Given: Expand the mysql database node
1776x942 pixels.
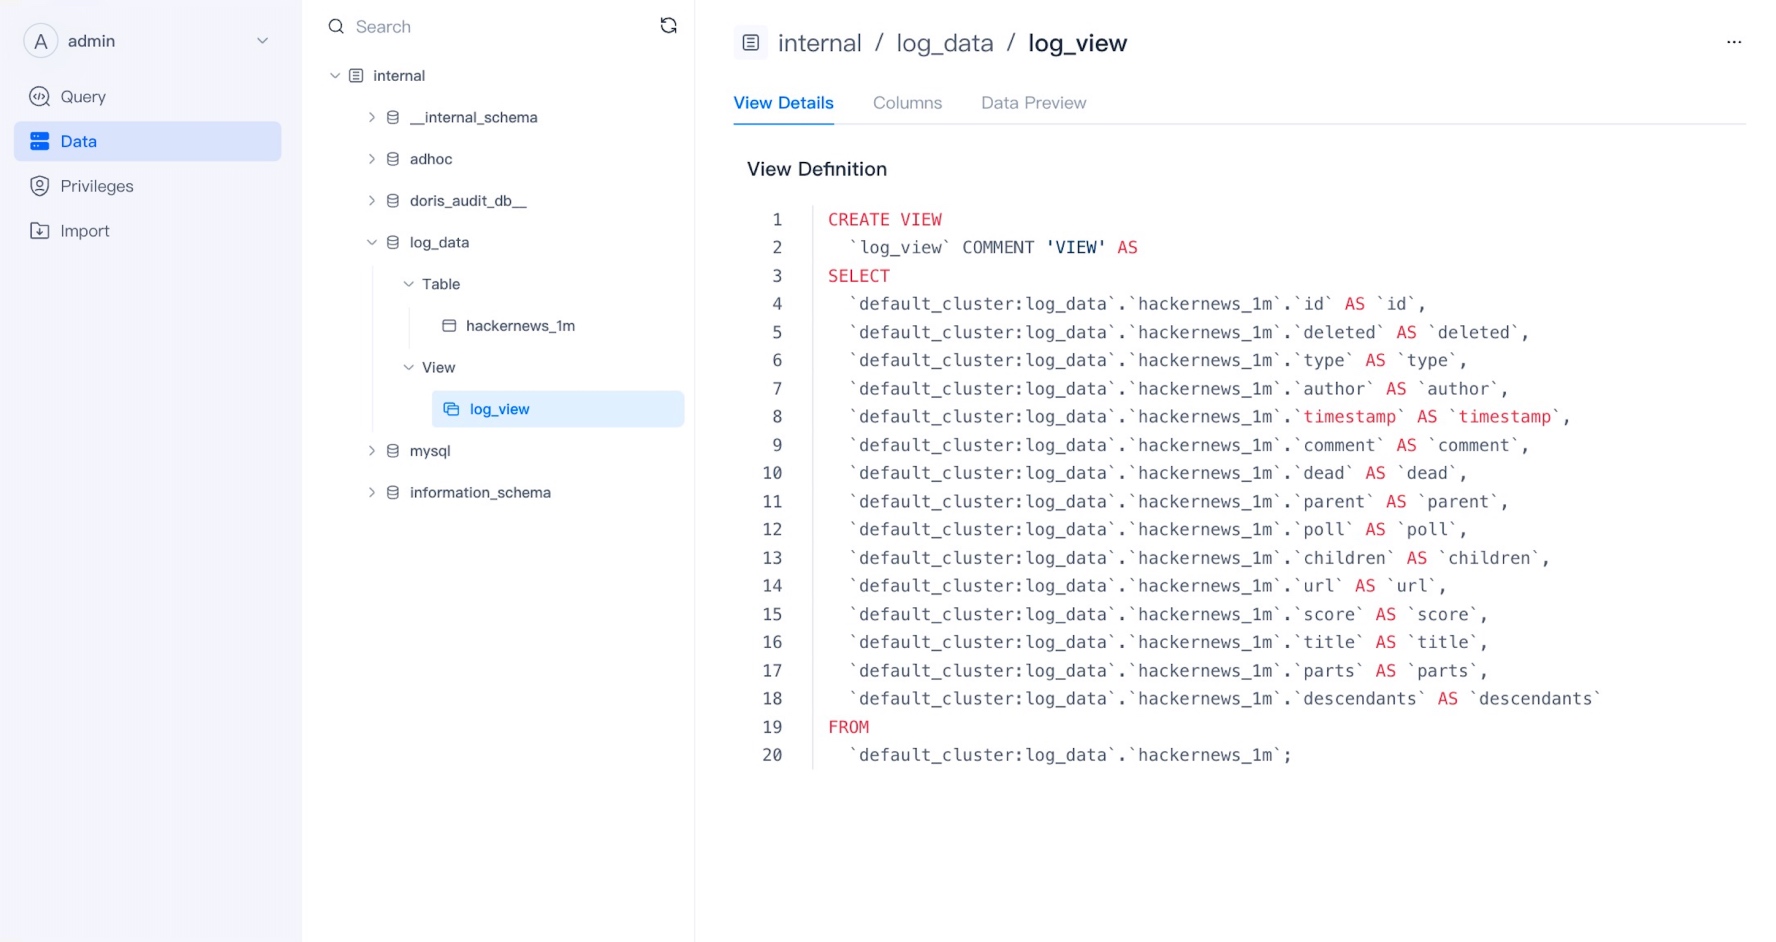Looking at the screenshot, I should click(x=371, y=451).
